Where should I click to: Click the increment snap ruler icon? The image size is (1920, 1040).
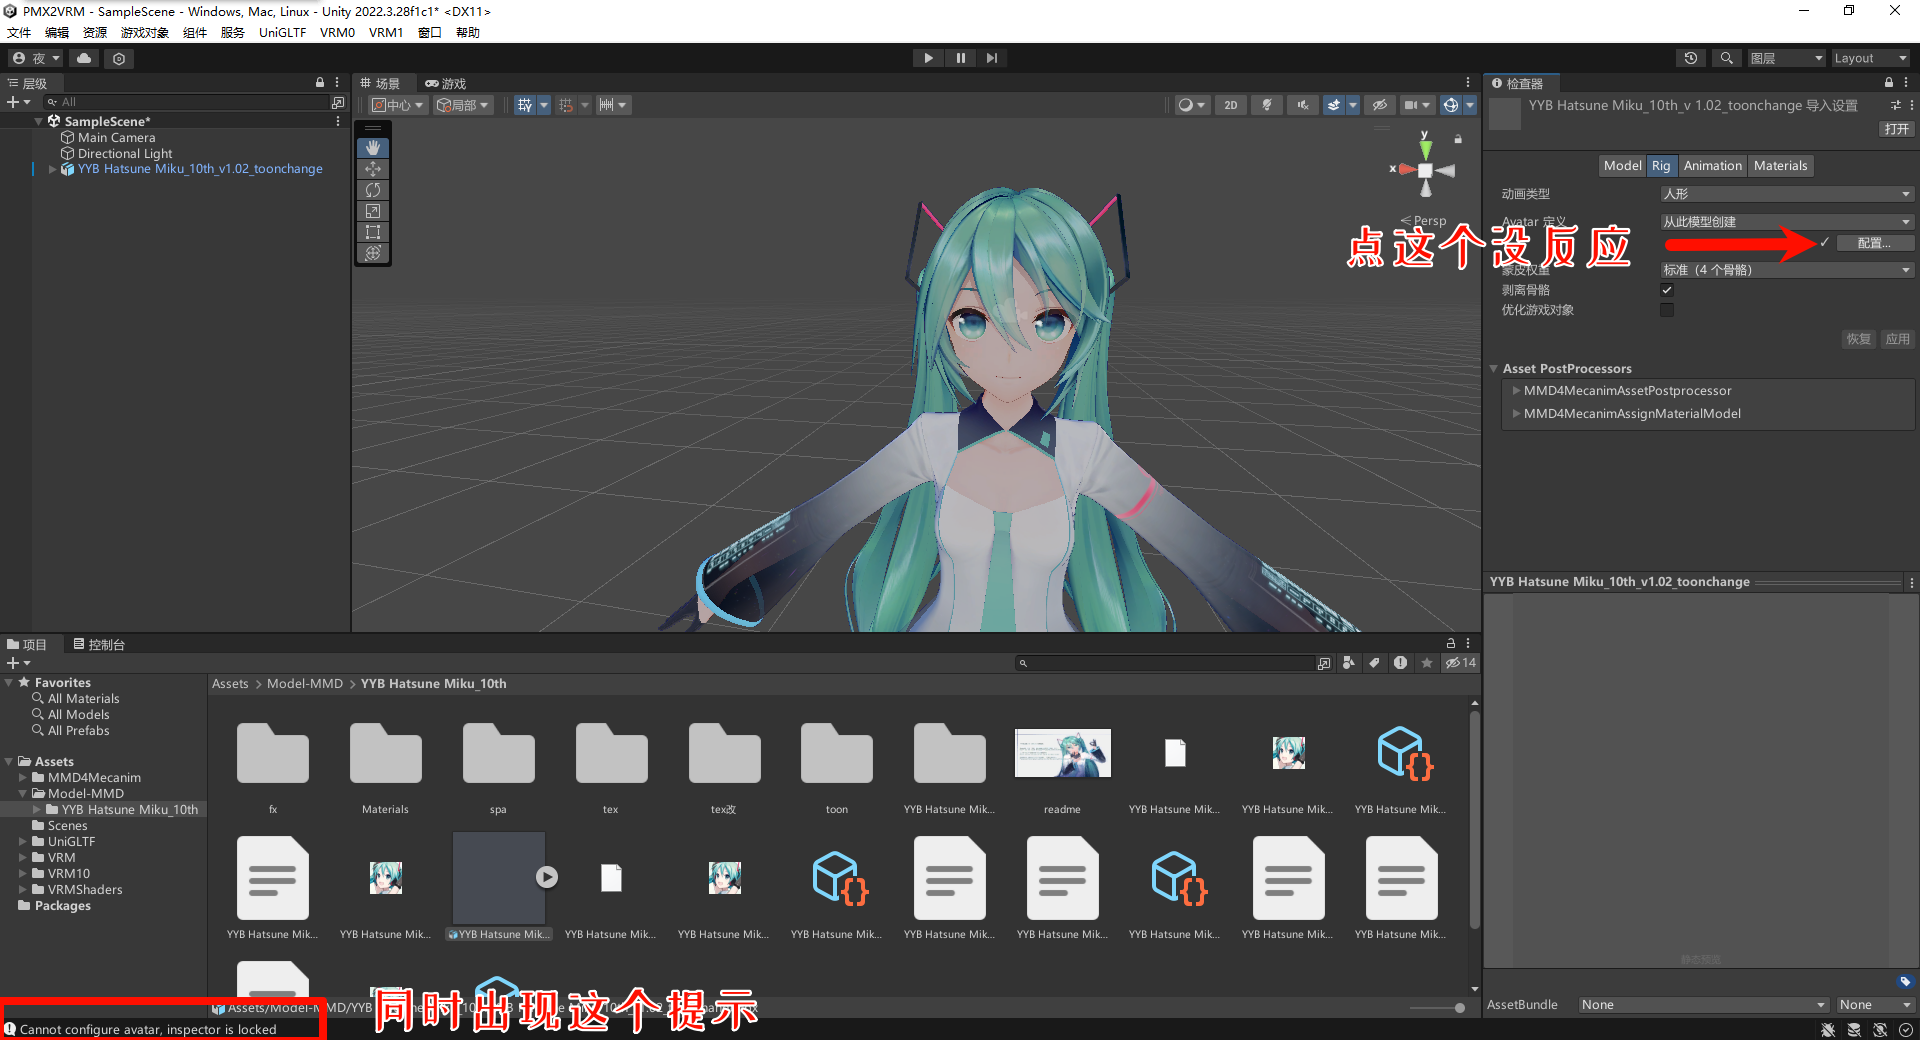pyautogui.click(x=606, y=105)
